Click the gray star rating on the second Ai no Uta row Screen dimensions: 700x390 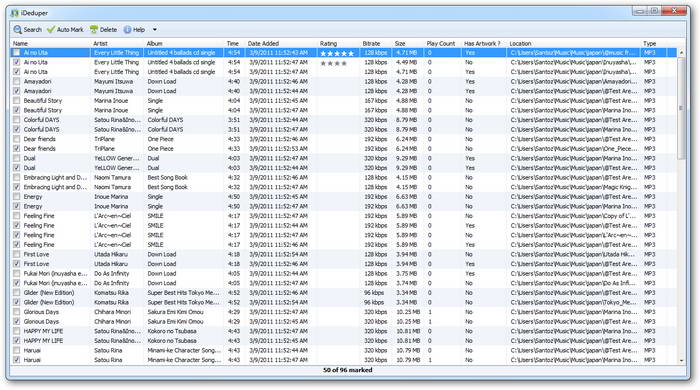coord(333,63)
